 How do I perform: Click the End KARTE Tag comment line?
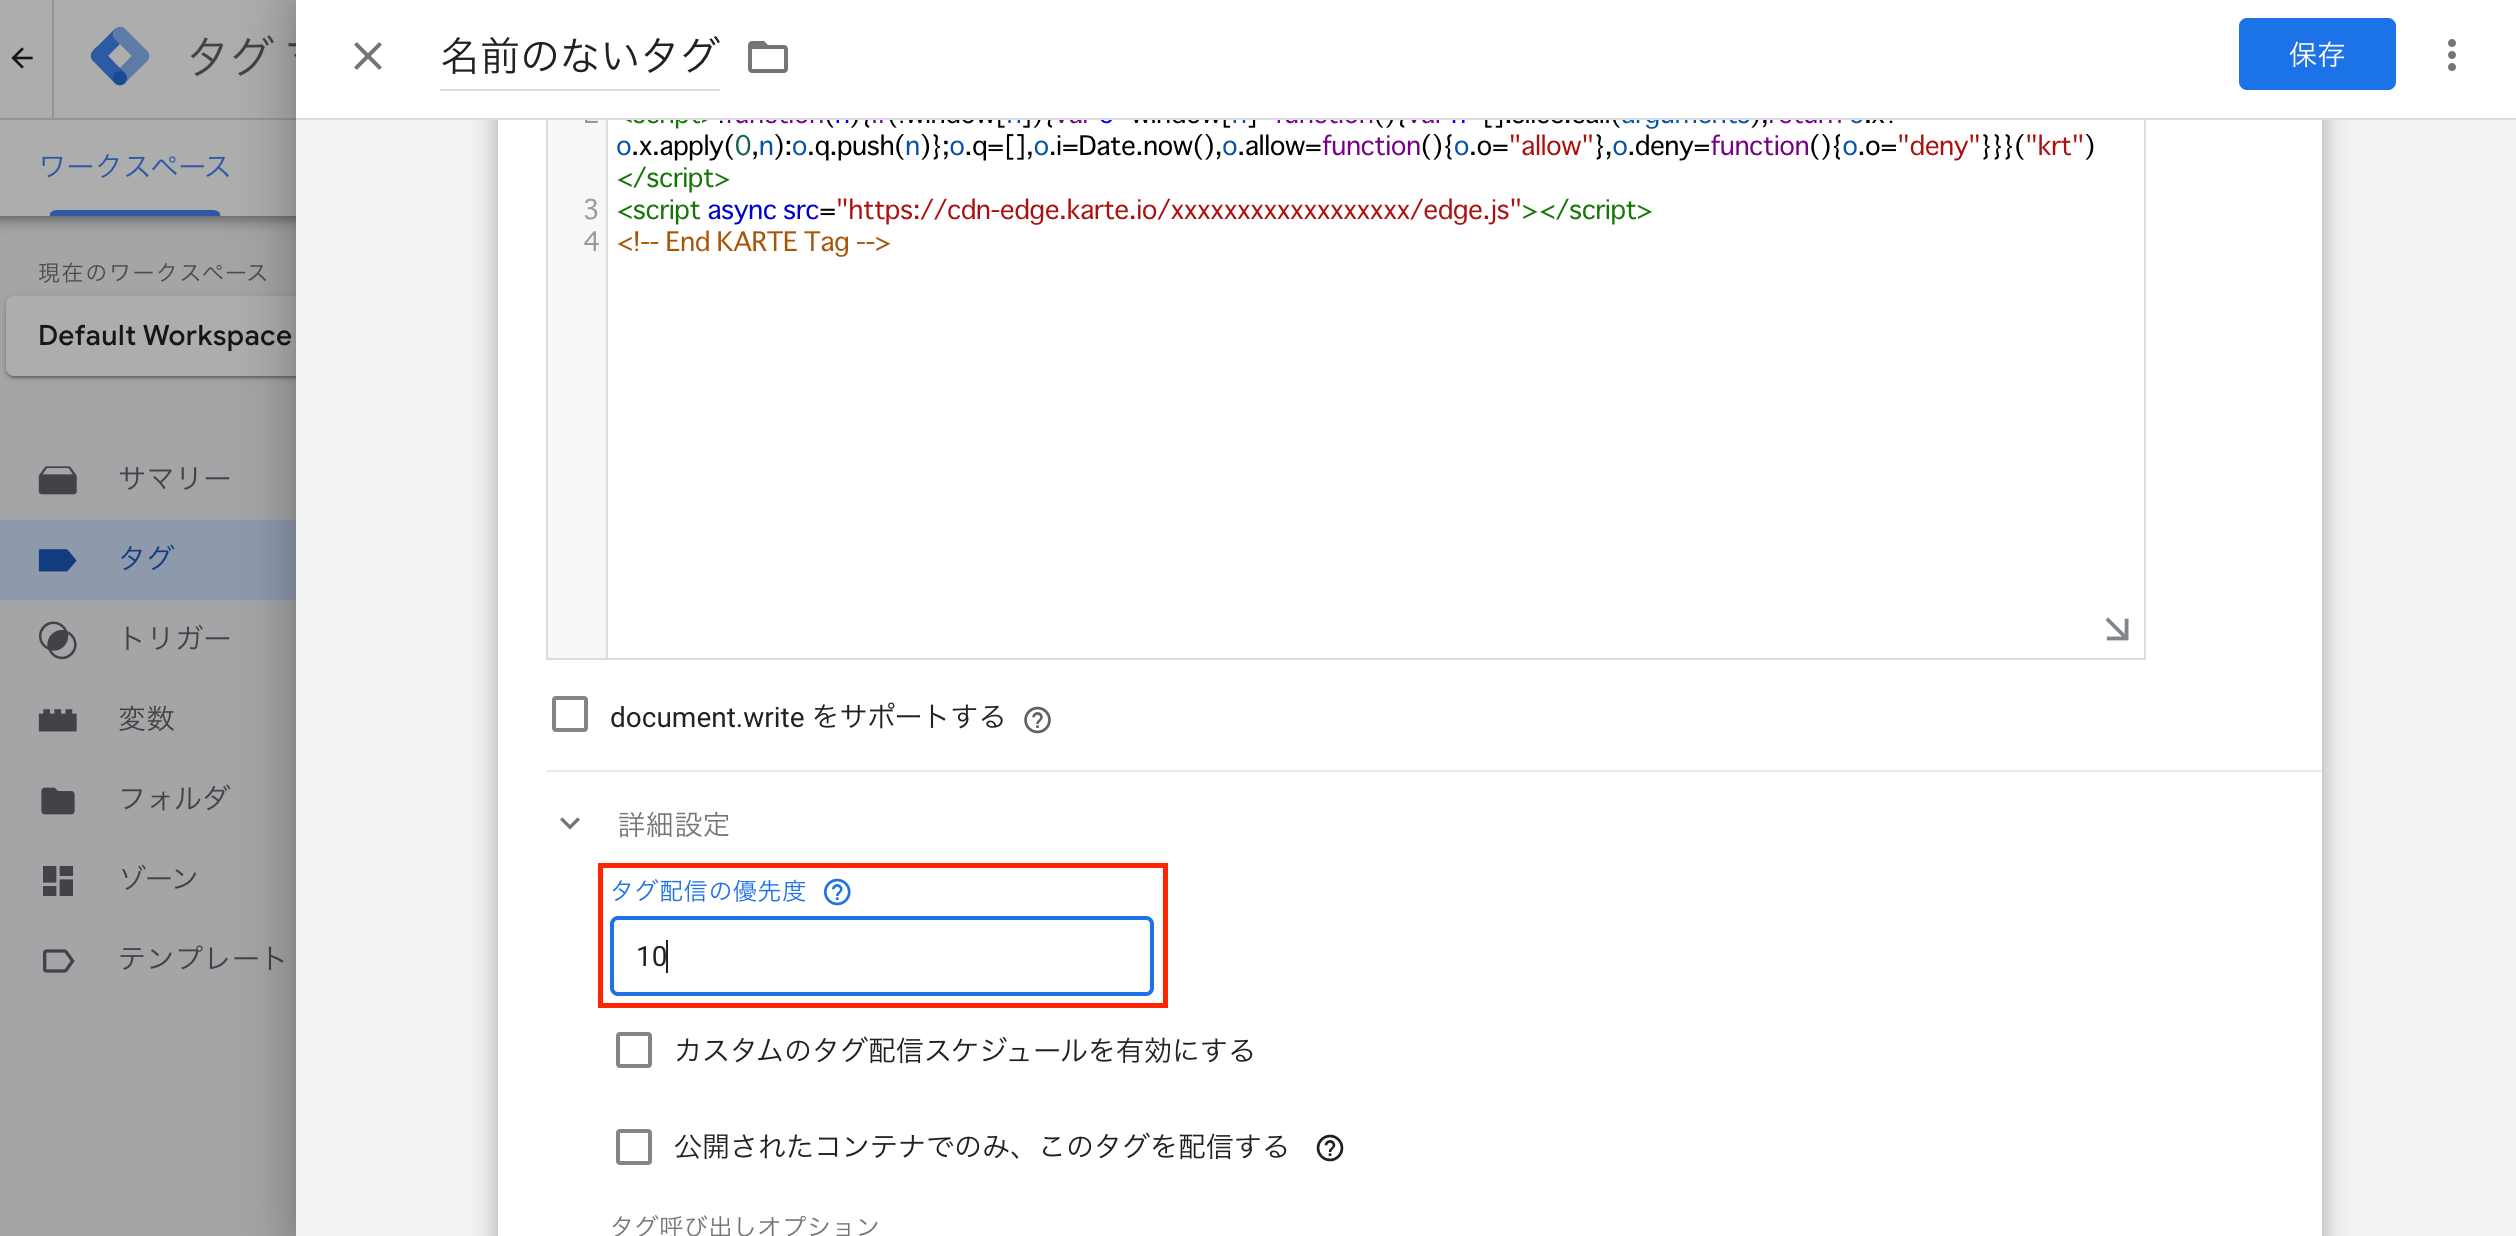click(753, 242)
